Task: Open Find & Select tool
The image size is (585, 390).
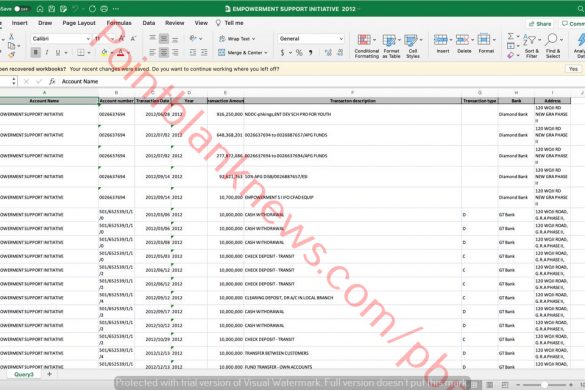Action: pos(553,46)
